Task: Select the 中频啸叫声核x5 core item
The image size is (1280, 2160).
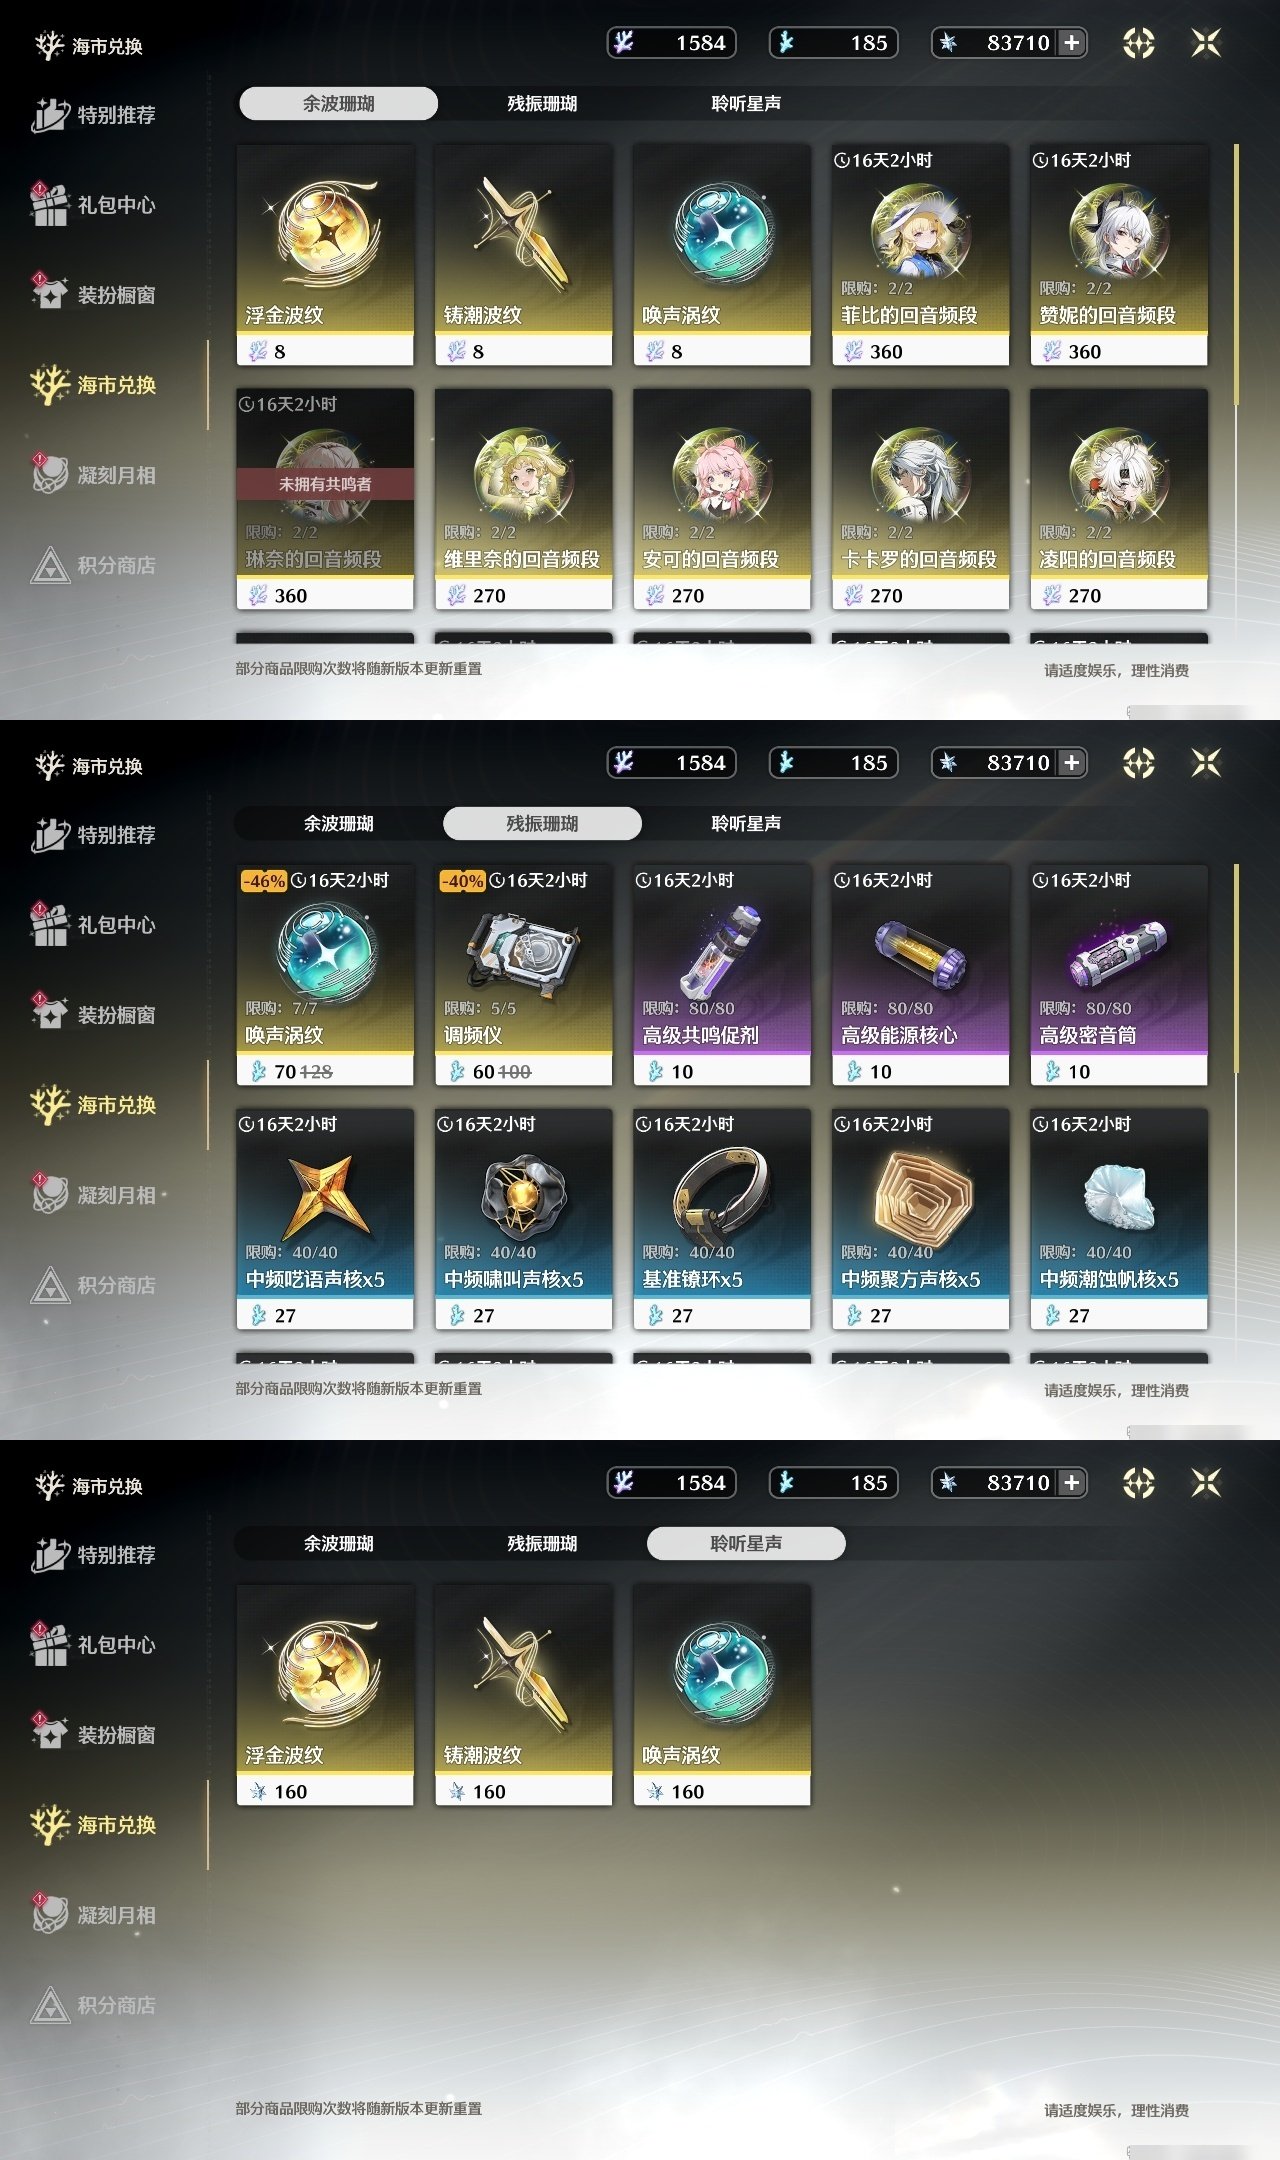Action: (x=523, y=1219)
